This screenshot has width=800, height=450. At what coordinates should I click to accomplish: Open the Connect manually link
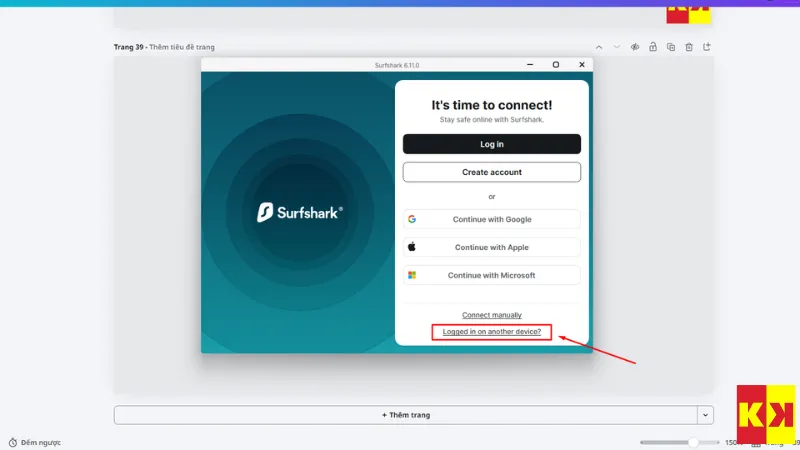point(491,315)
